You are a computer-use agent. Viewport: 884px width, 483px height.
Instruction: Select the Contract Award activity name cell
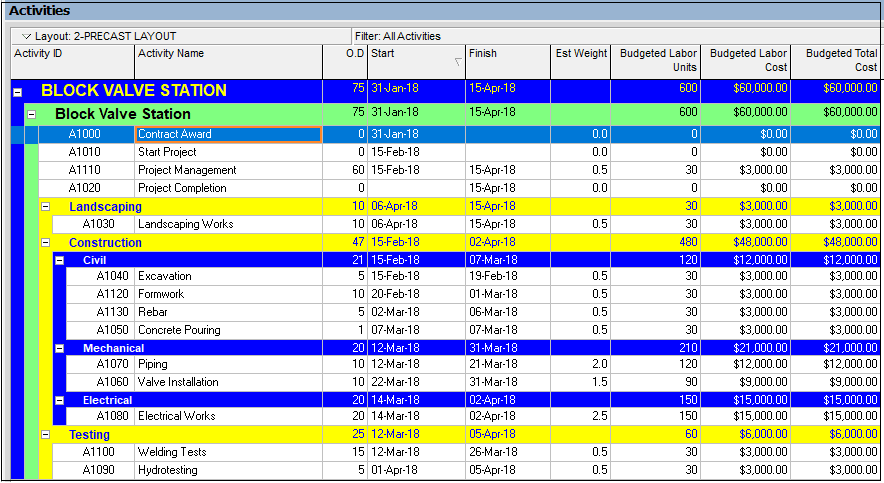(228, 134)
